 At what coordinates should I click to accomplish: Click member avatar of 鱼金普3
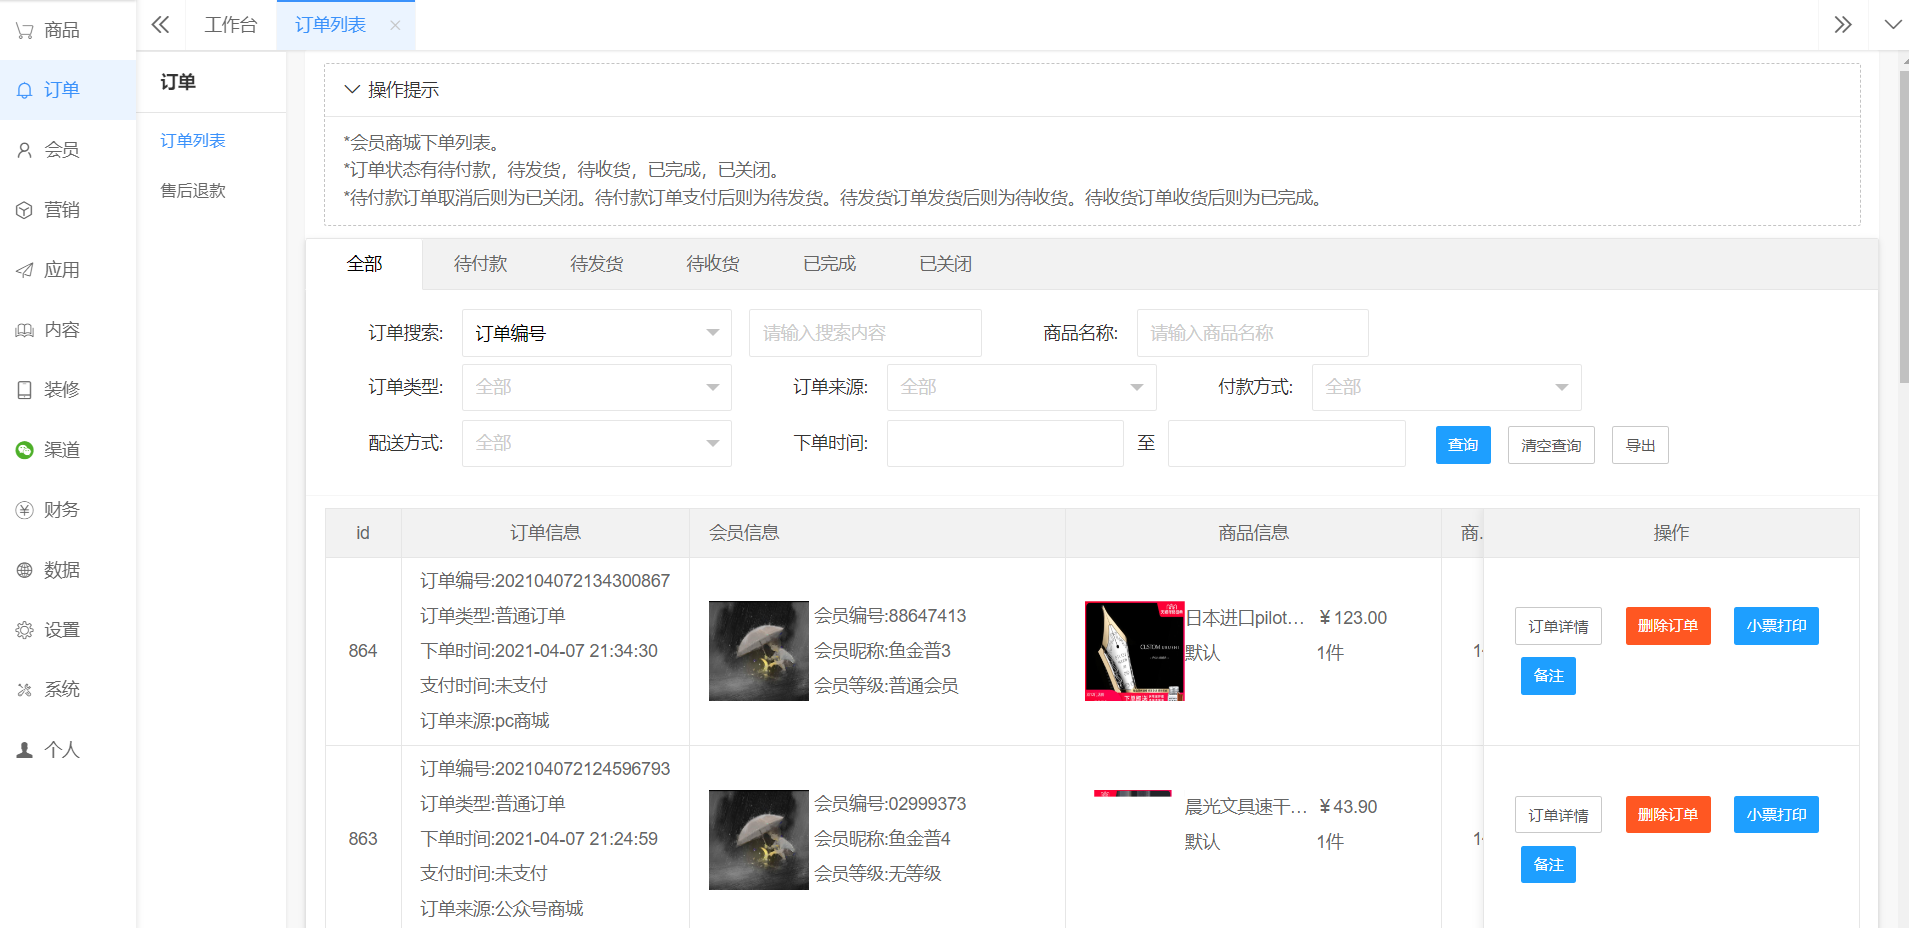click(x=759, y=651)
